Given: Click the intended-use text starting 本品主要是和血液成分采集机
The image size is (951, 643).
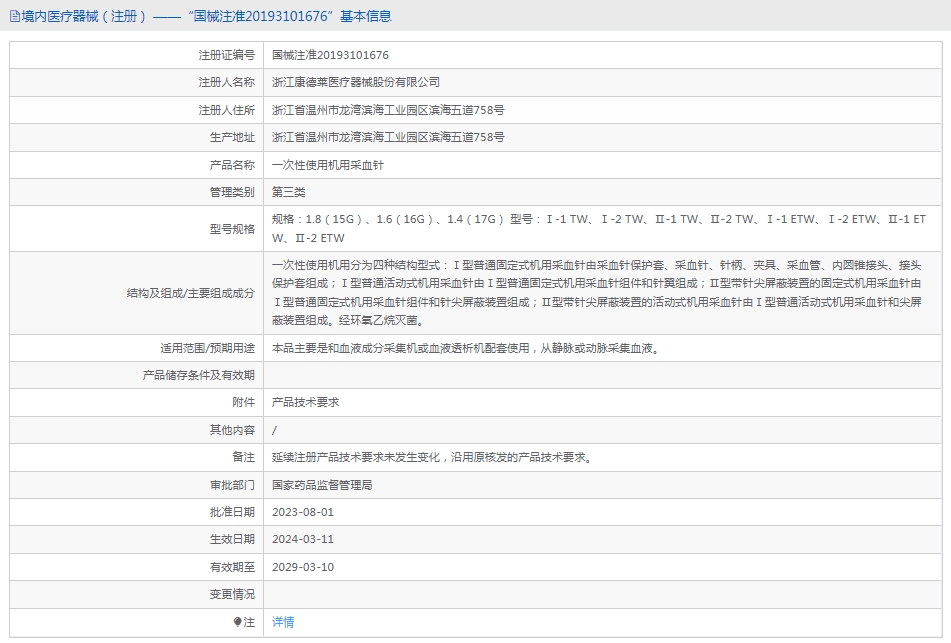Looking at the screenshot, I should point(466,349).
